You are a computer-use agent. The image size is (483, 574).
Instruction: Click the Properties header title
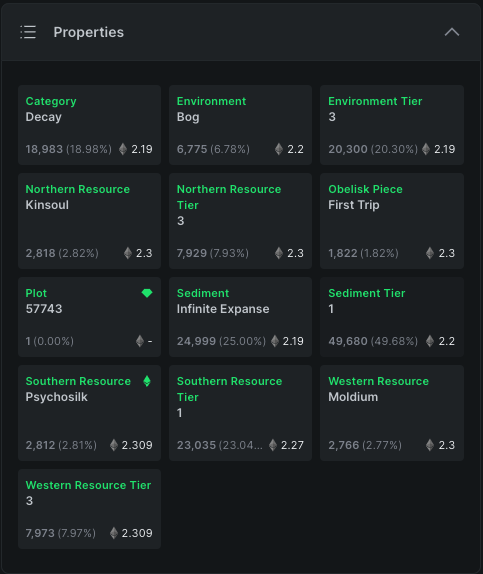(x=89, y=32)
